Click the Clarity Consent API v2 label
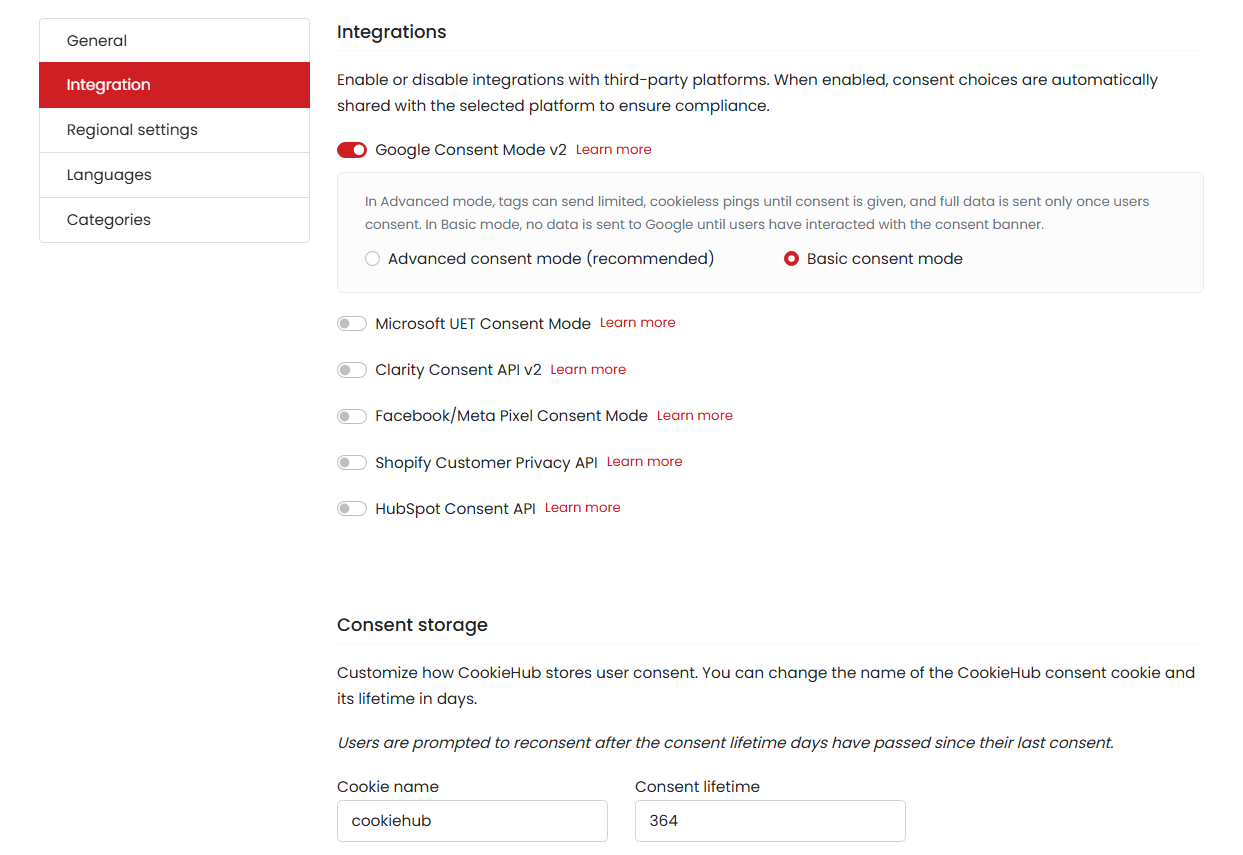 coord(458,370)
